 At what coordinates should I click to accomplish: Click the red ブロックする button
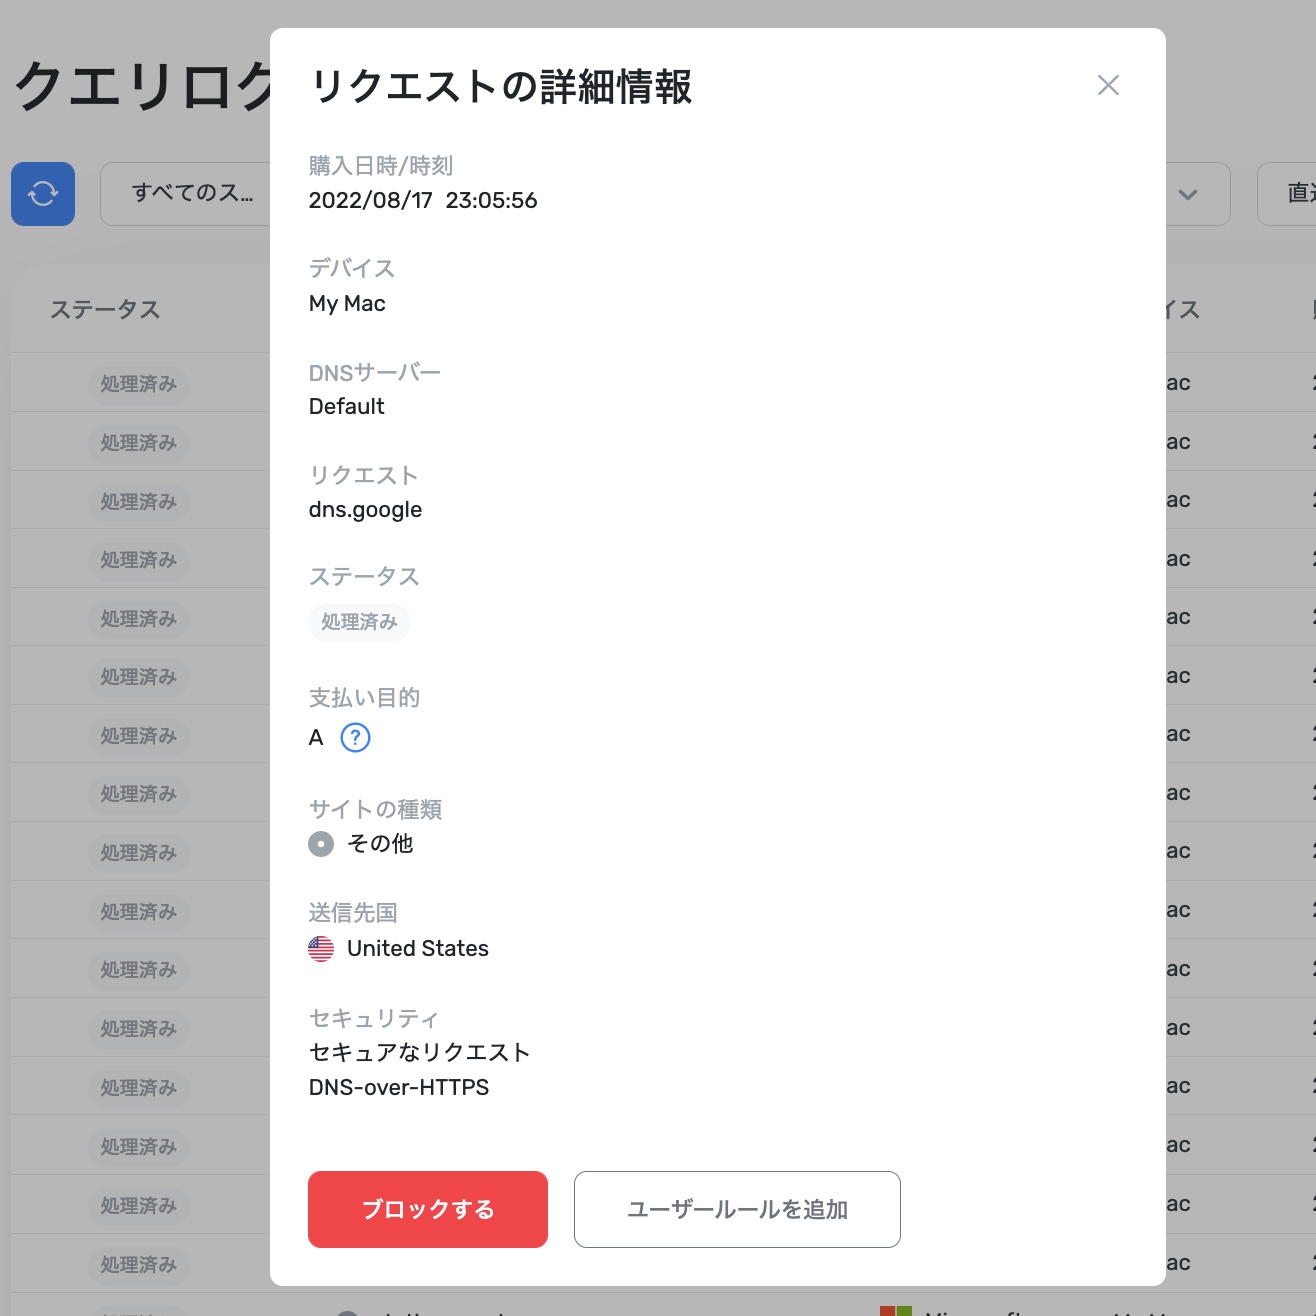pos(428,1209)
